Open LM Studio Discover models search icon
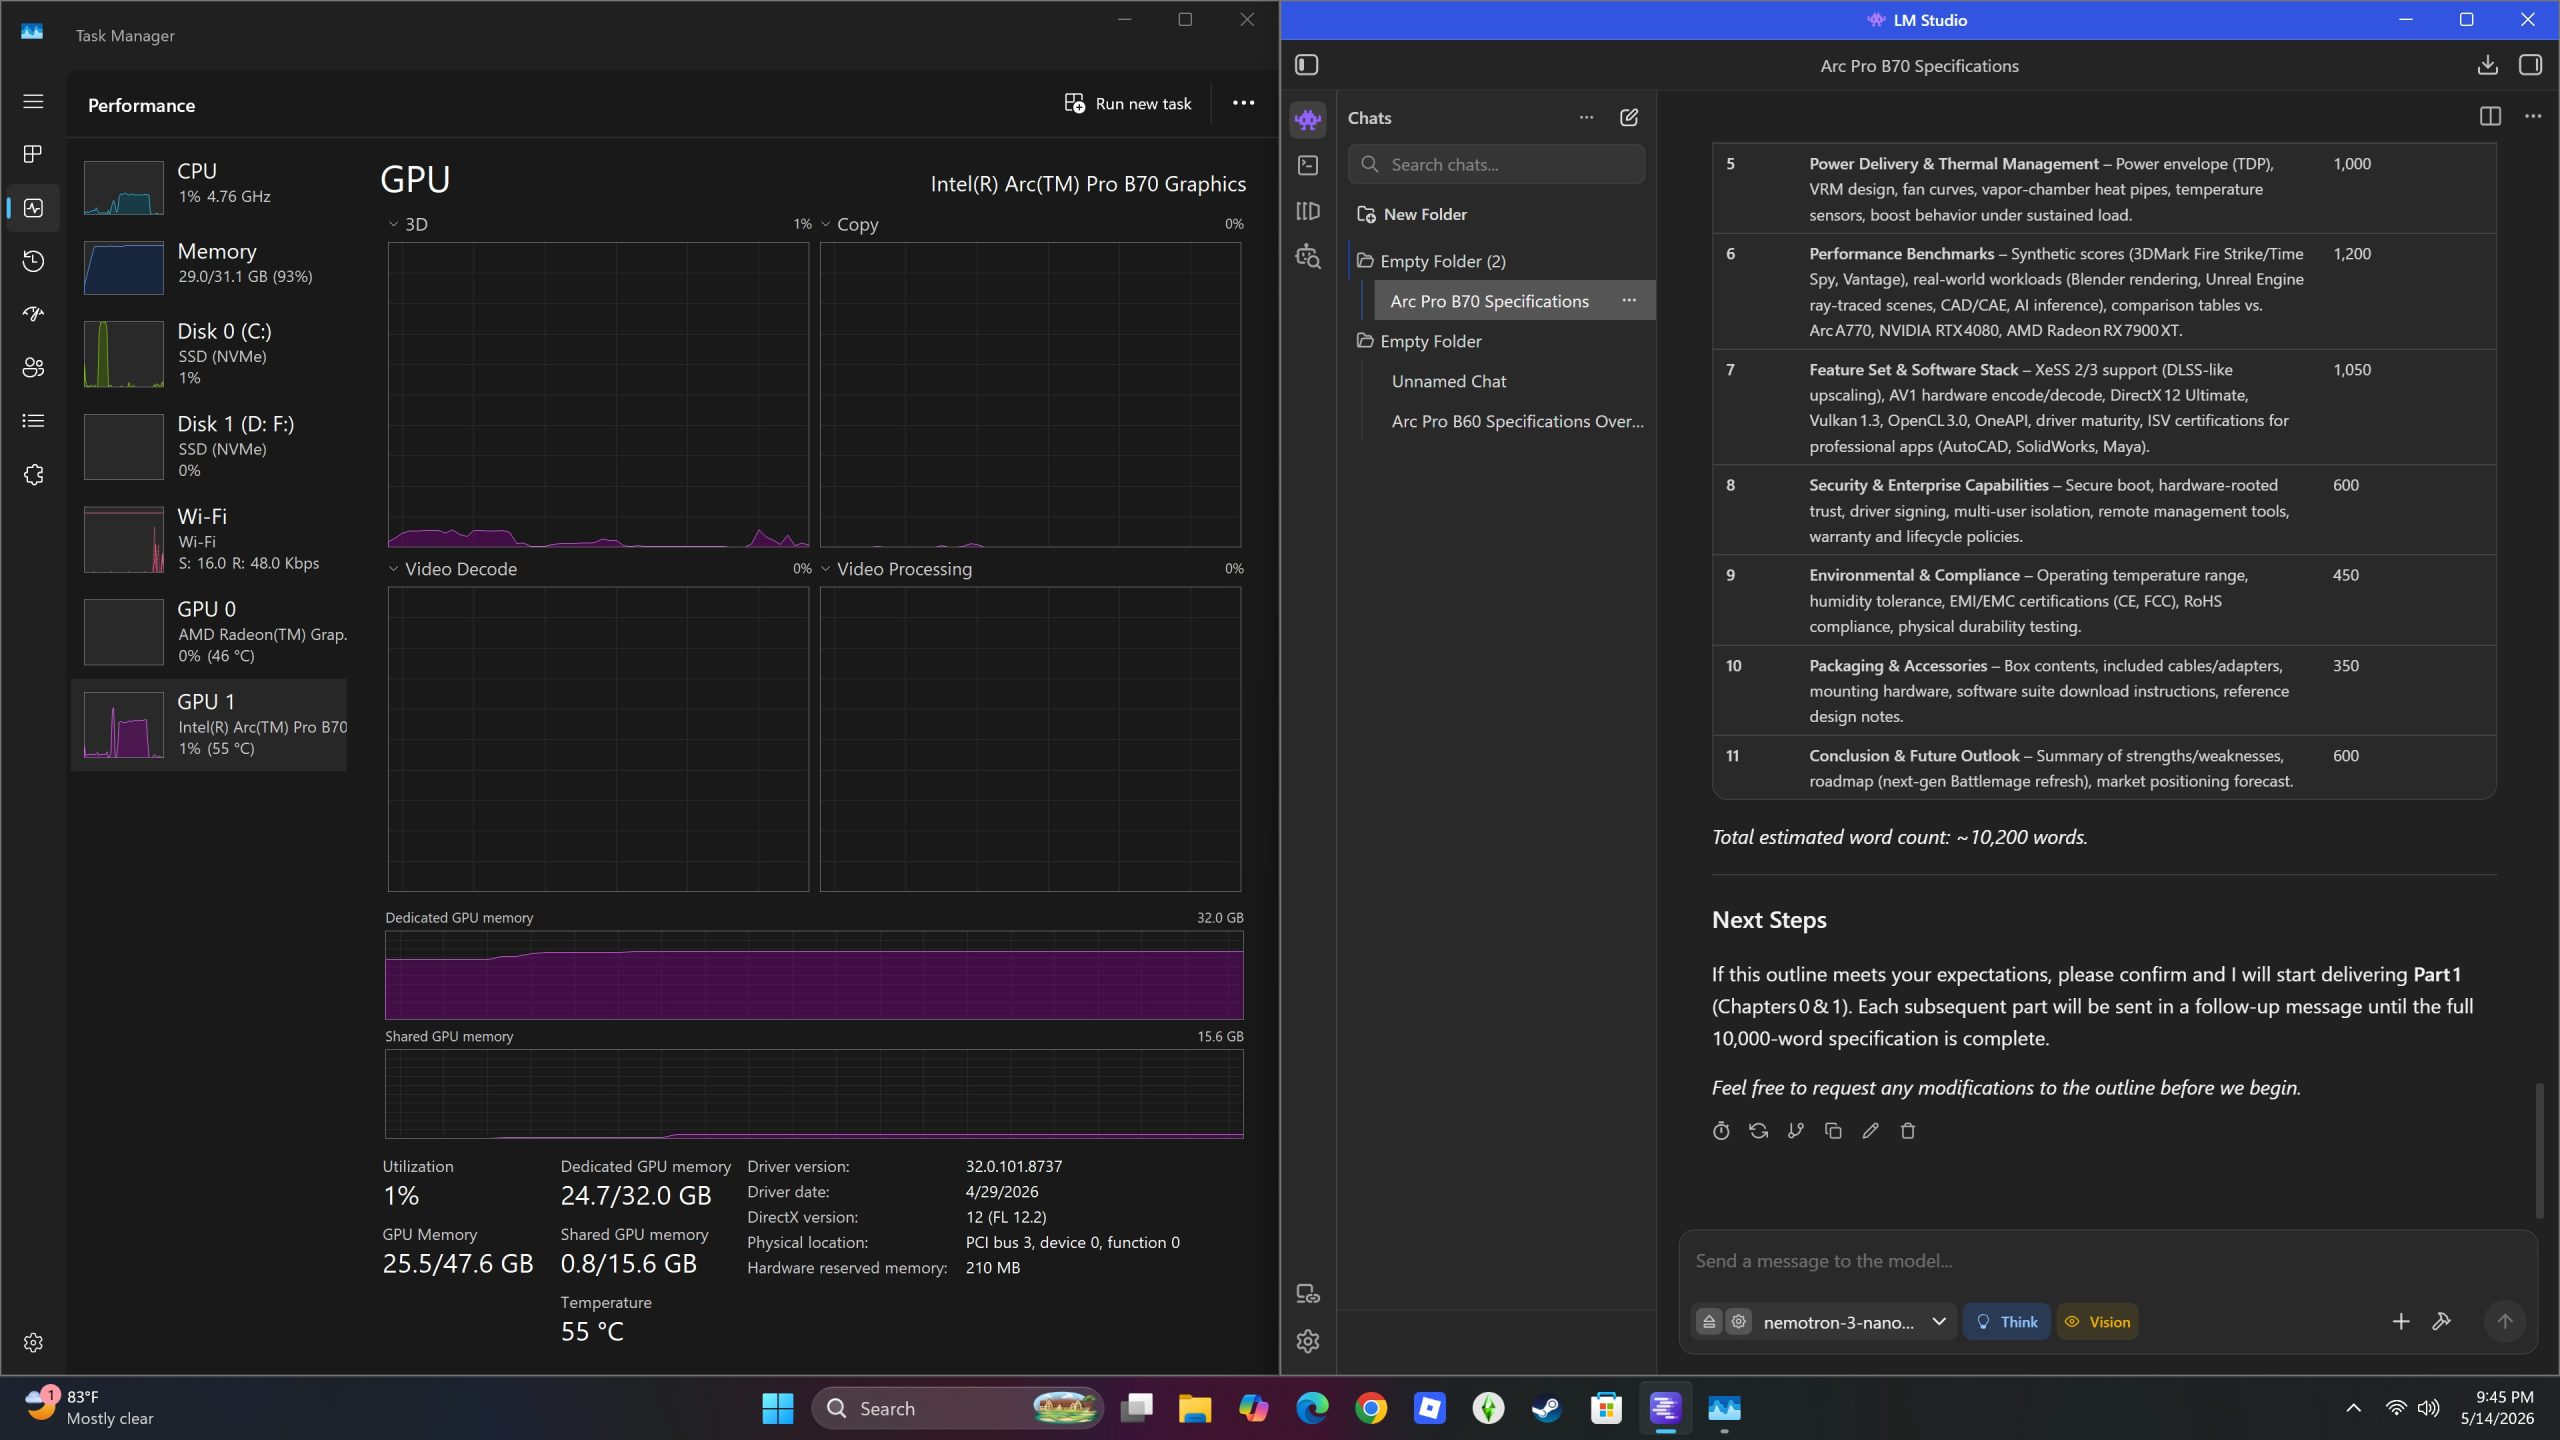The height and width of the screenshot is (1440, 2560). 1308,257
